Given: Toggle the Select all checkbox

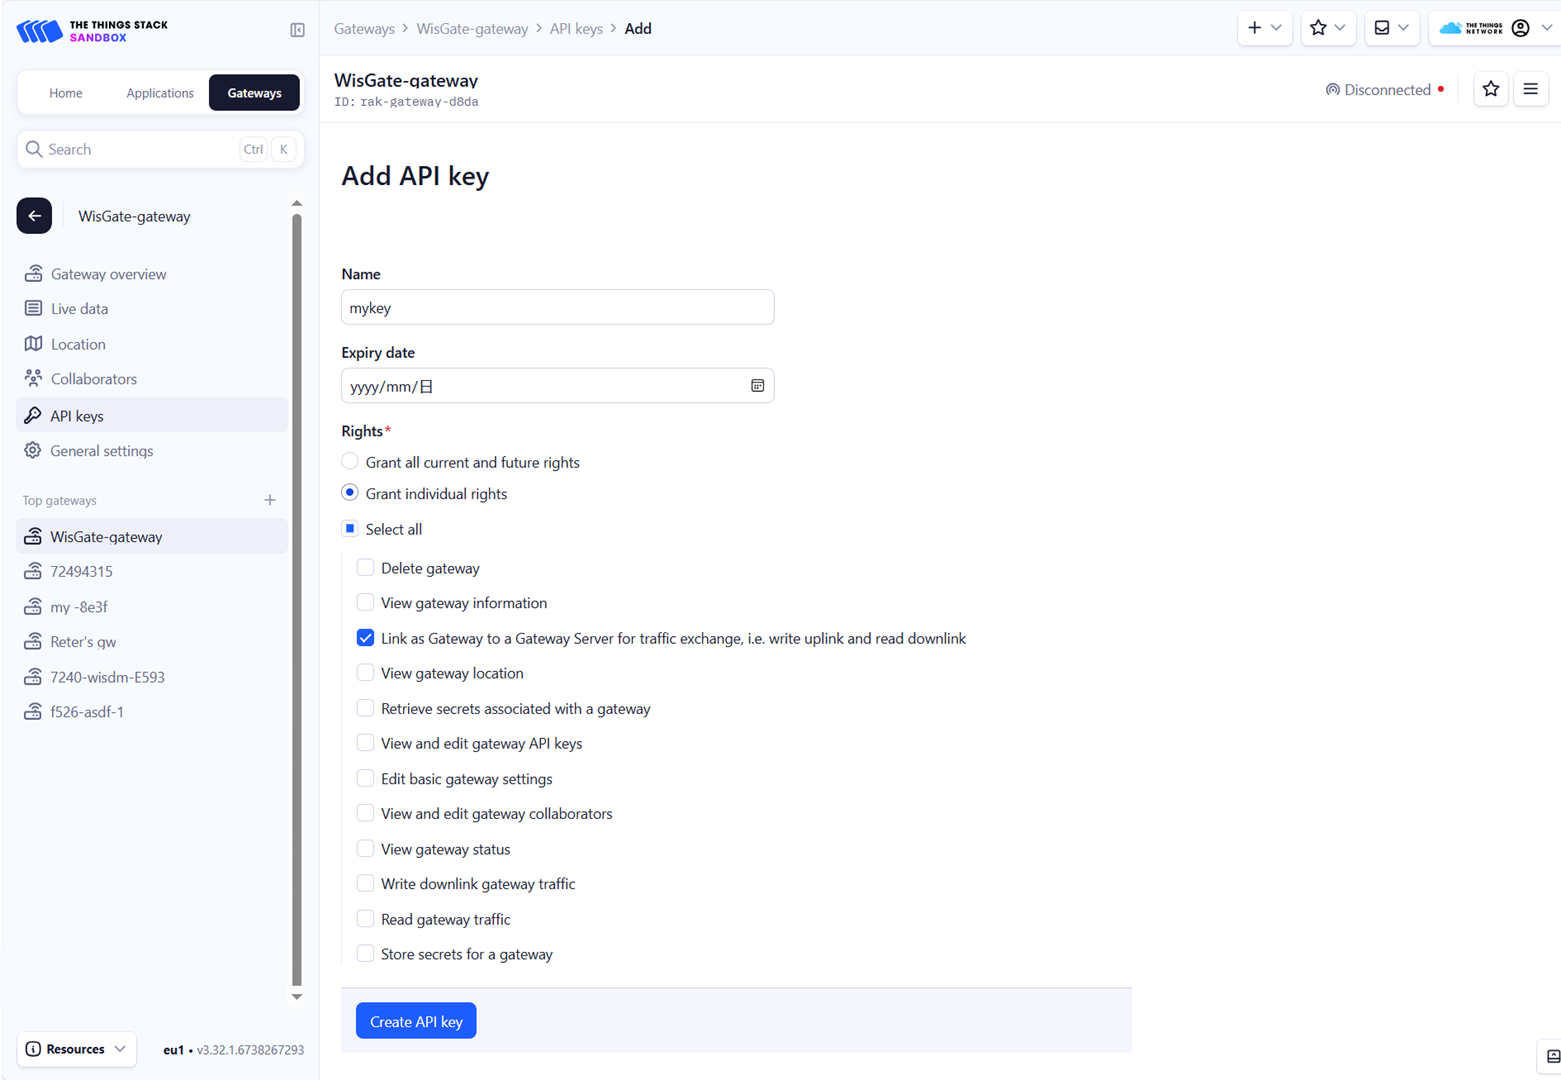Looking at the screenshot, I should pos(350,528).
